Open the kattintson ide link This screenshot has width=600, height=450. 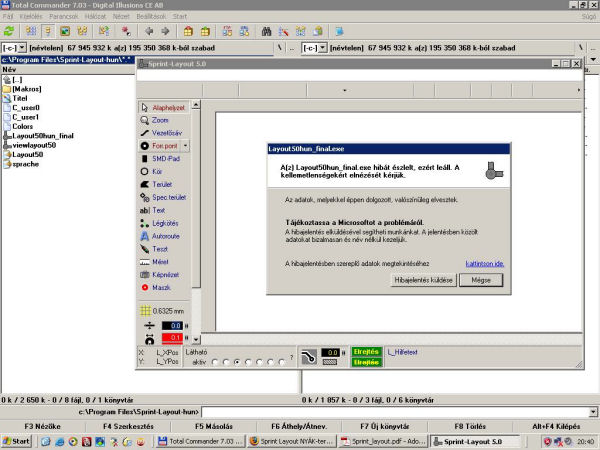(x=484, y=264)
